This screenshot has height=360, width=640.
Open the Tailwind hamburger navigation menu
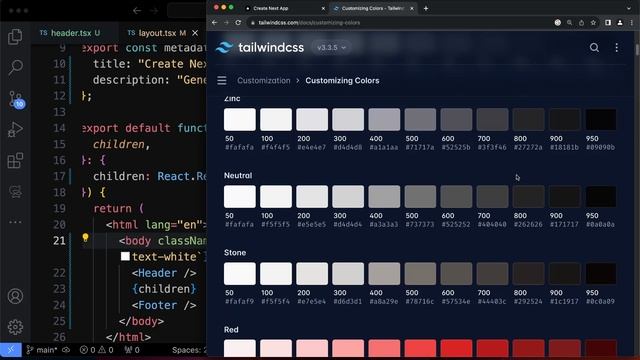(x=222, y=80)
